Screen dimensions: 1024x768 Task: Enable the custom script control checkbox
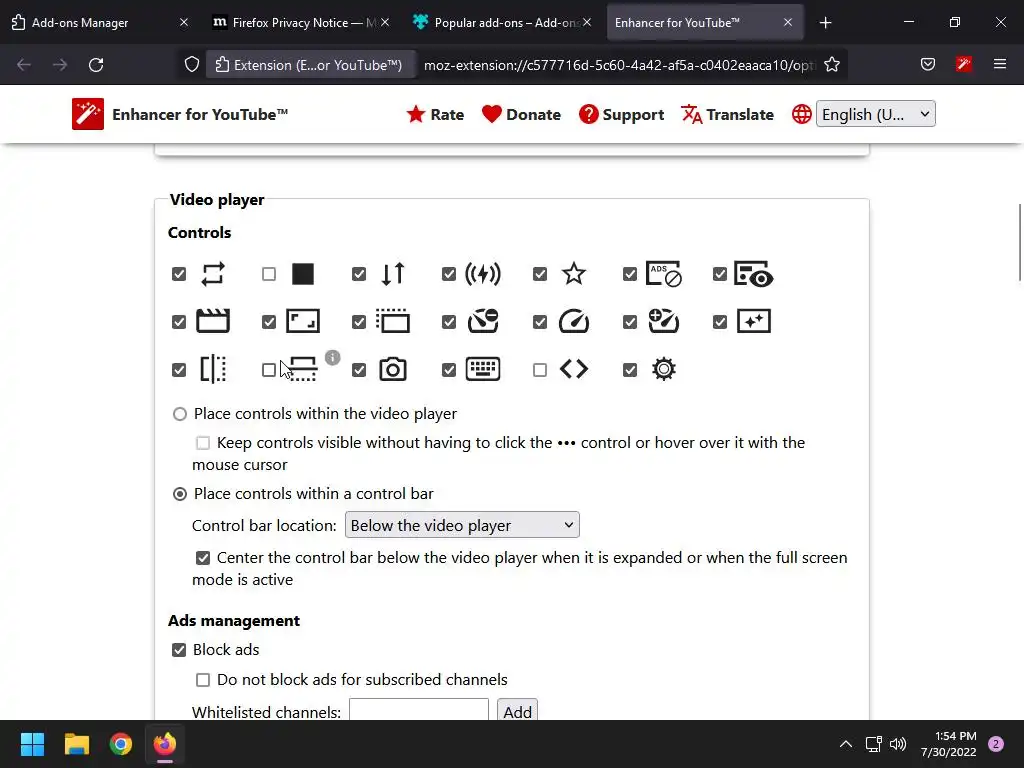pos(540,370)
